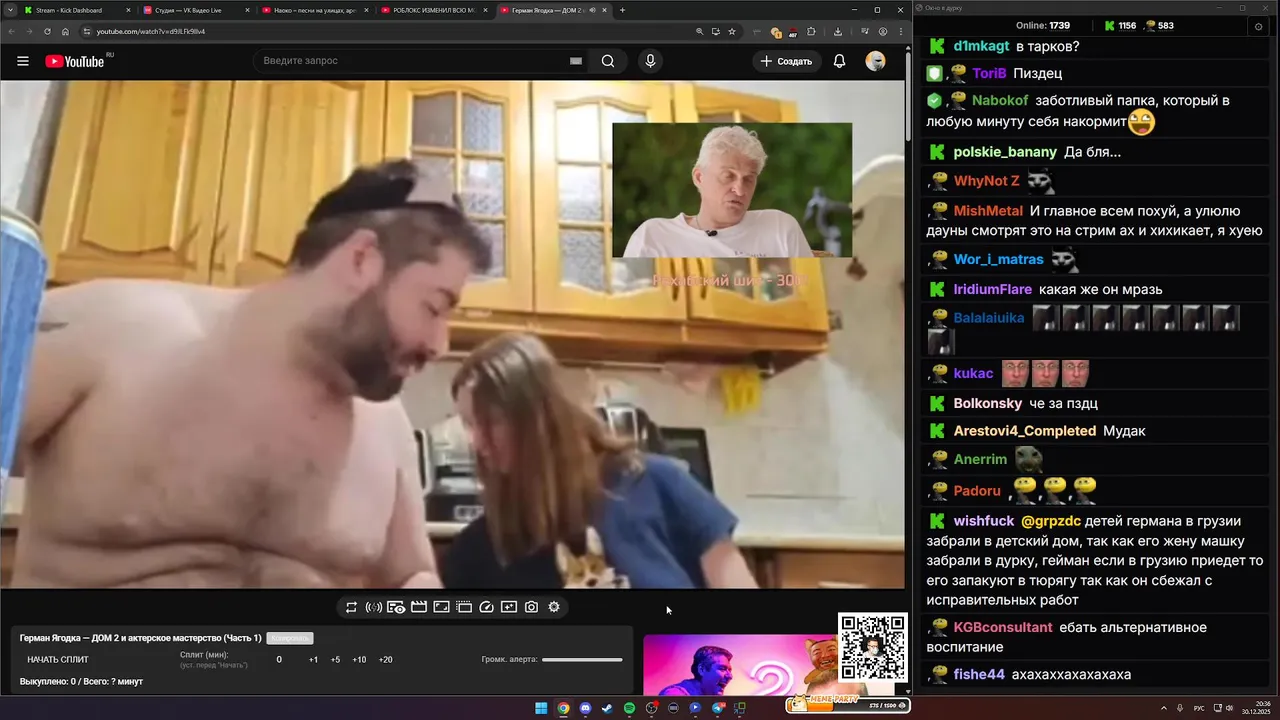Viewport: 1280px width, 720px height.
Task: Adjust the Громк. алерта volume slider
Action: [x=582, y=660]
